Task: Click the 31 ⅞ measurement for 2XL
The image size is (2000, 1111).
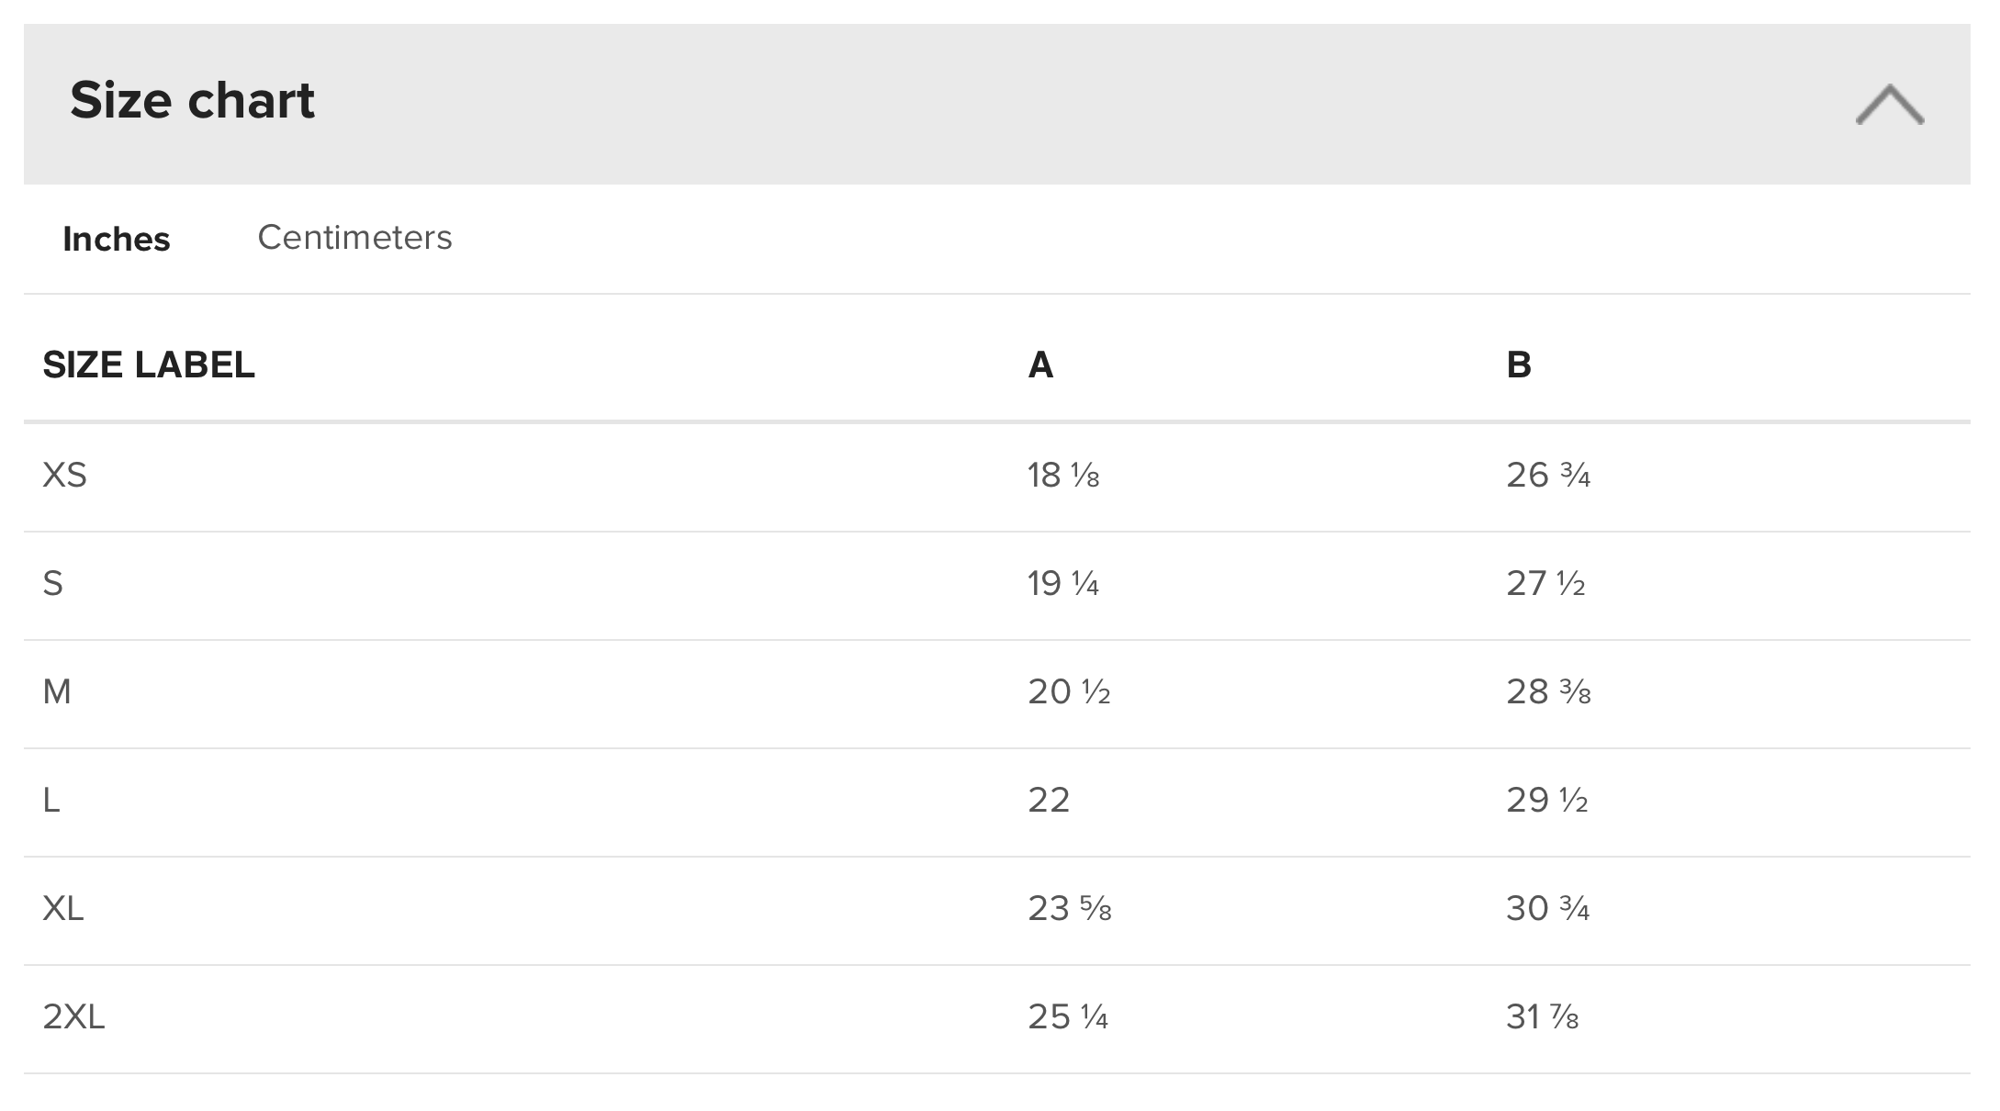Action: [1542, 1016]
